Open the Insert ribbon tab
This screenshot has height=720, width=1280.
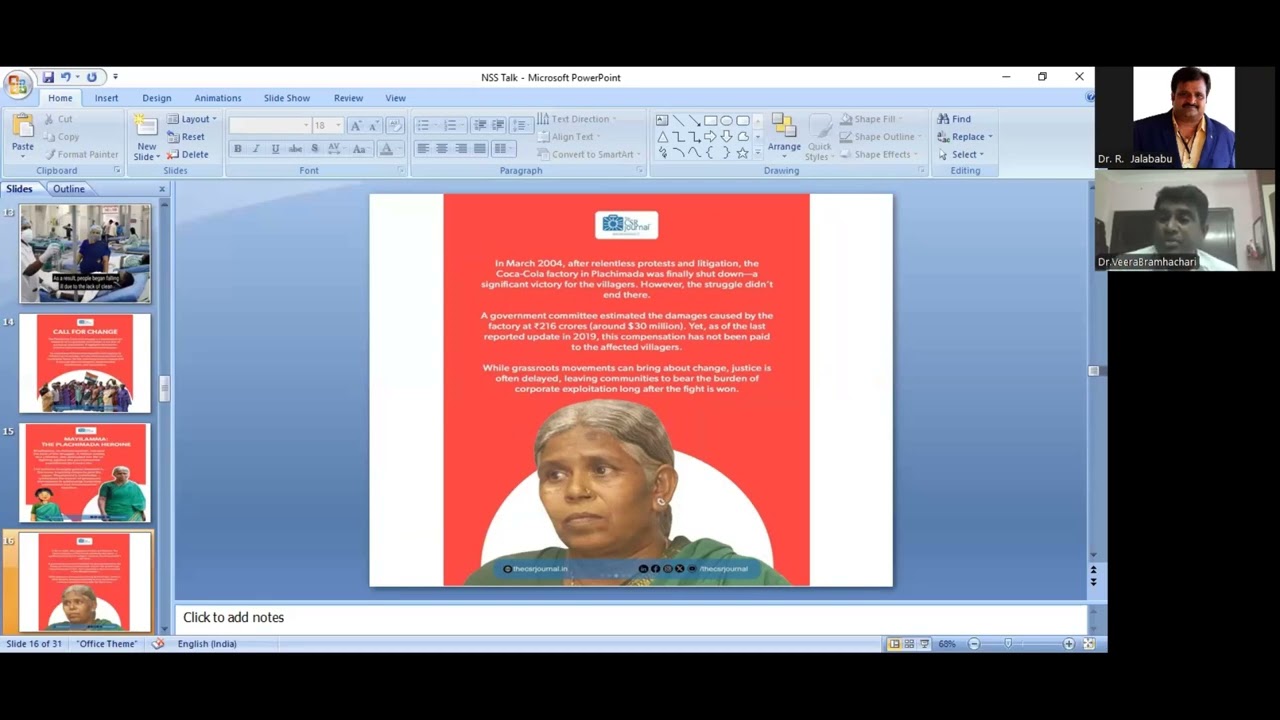[106, 98]
